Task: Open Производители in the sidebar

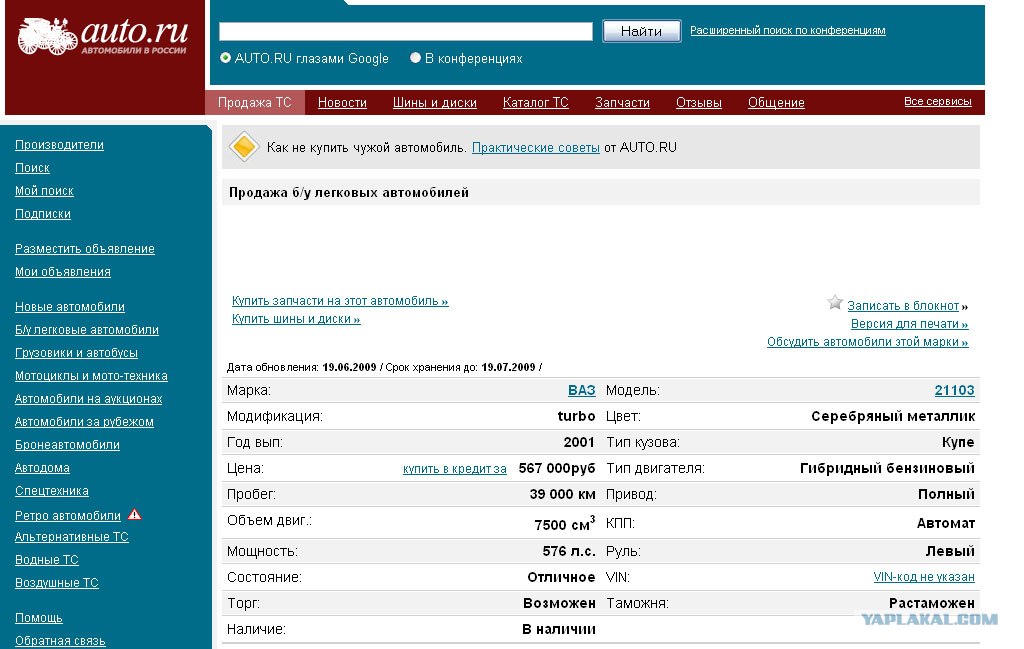Action: pyautogui.click(x=59, y=144)
